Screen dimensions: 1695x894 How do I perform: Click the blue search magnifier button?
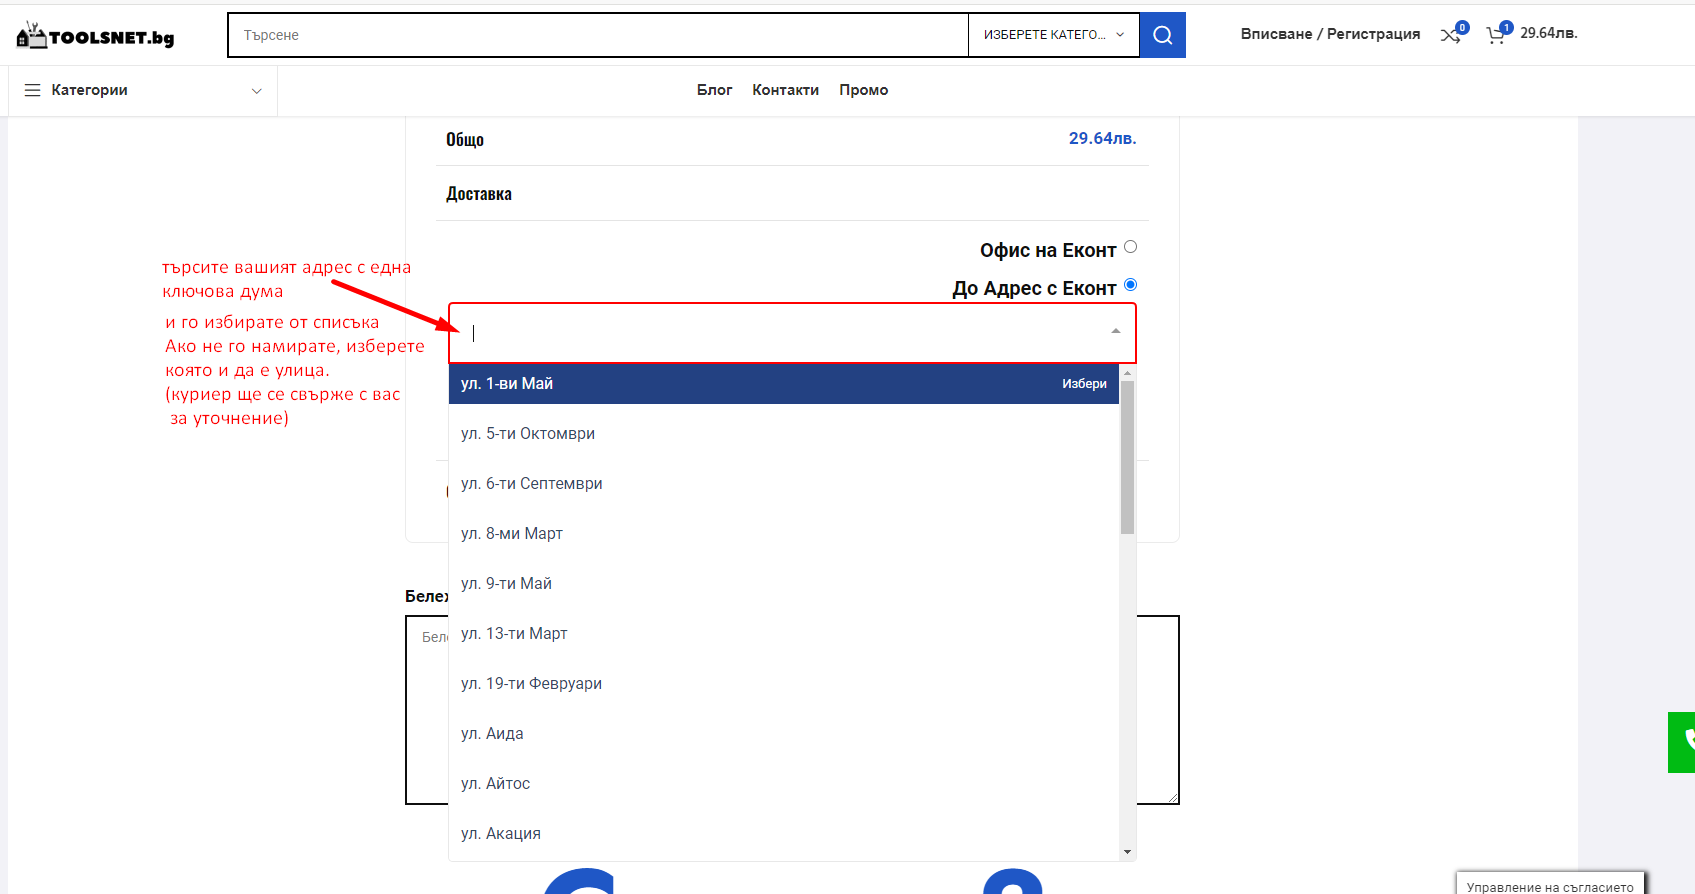[x=1162, y=35]
